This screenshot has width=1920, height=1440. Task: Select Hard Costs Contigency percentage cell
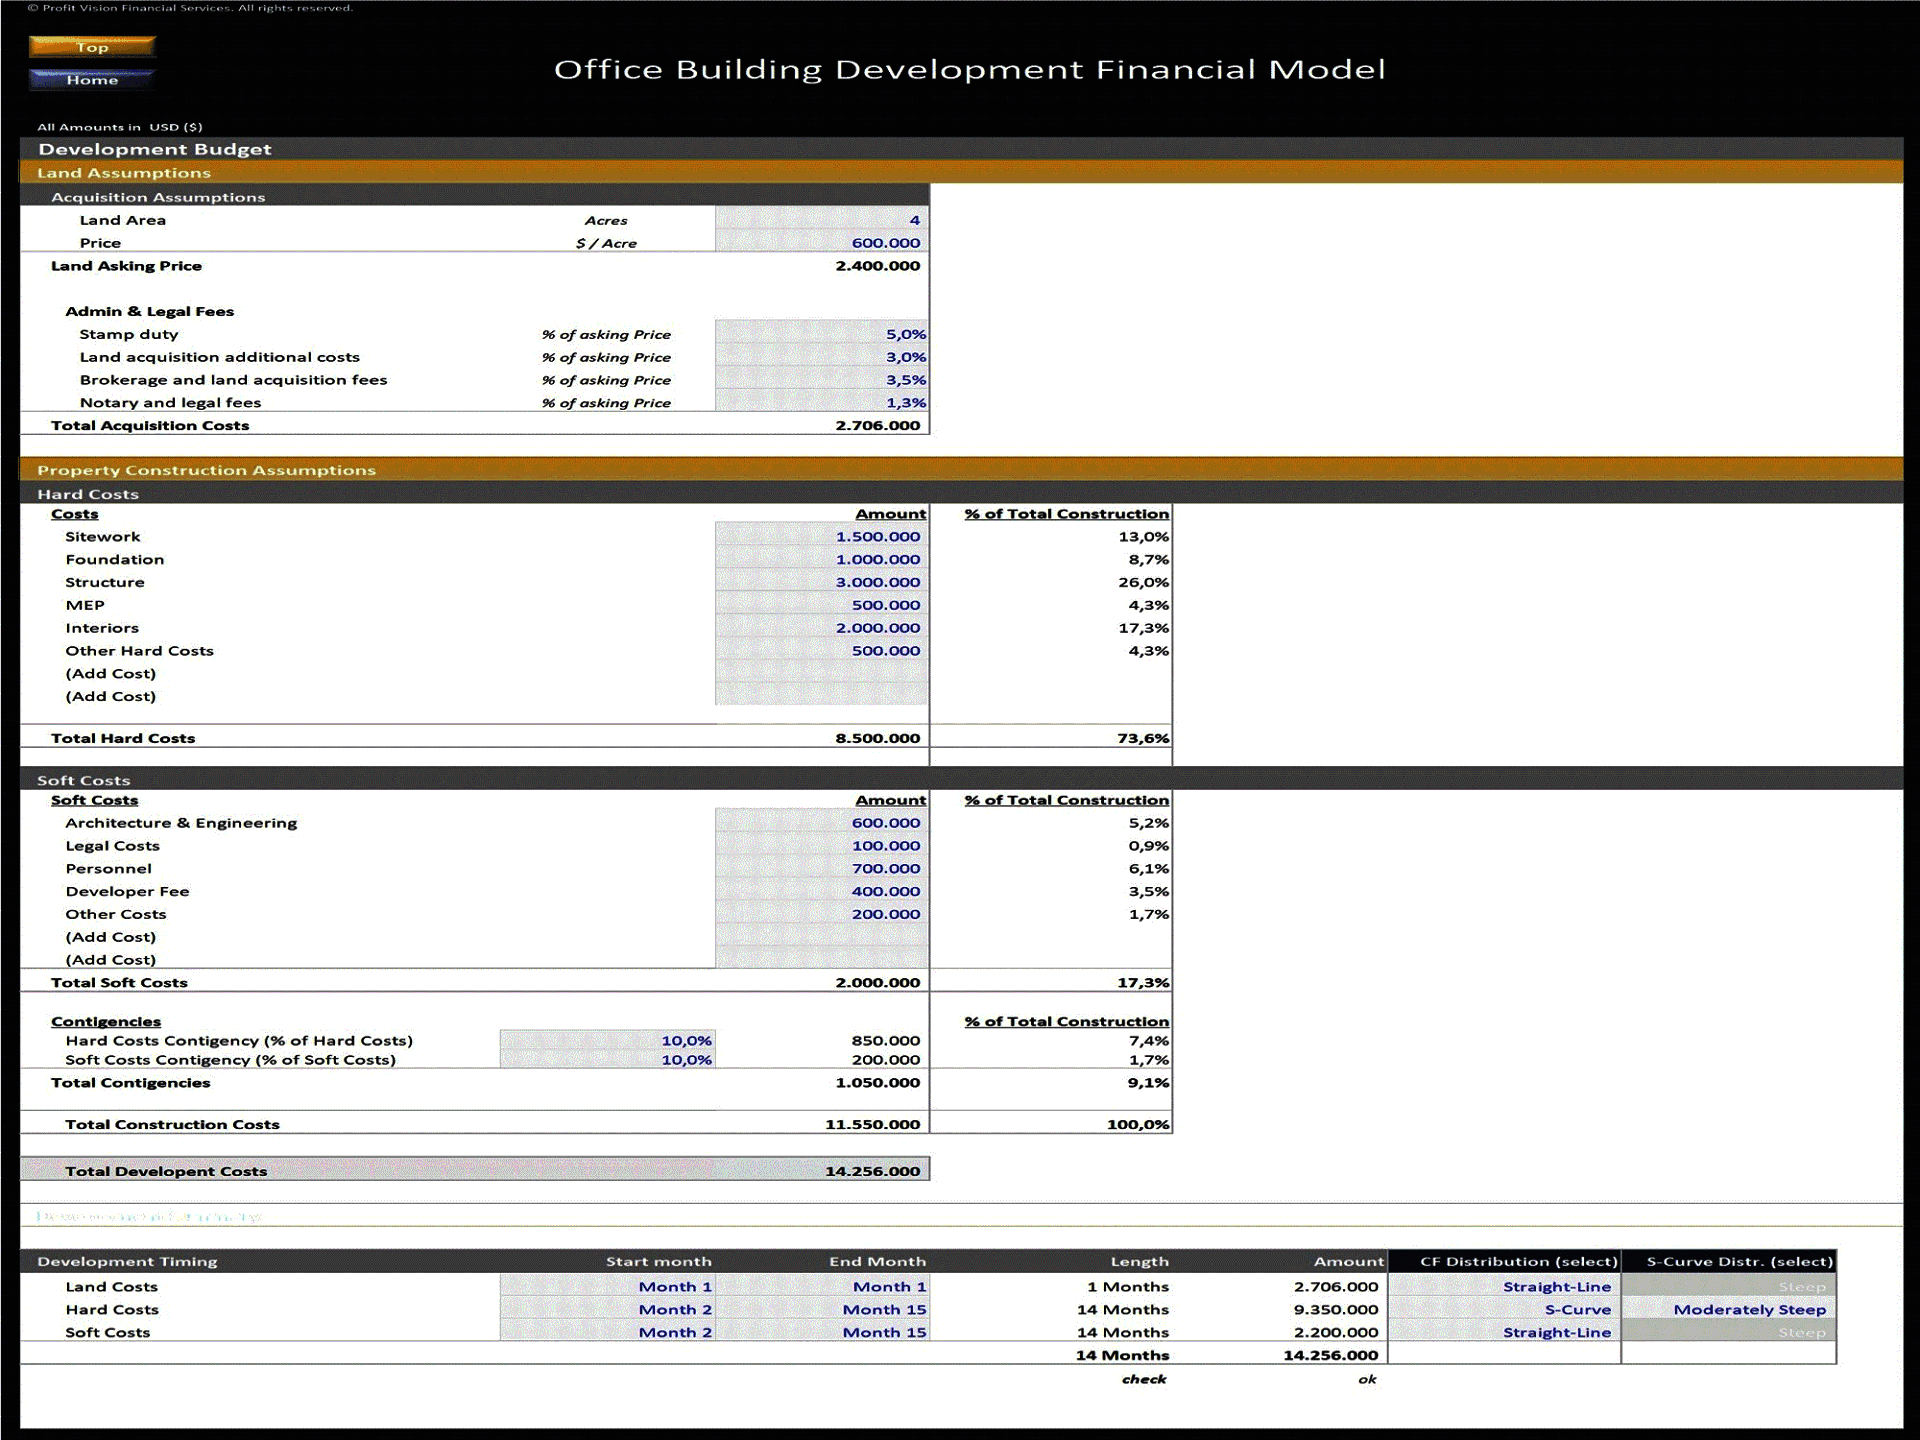point(607,1041)
